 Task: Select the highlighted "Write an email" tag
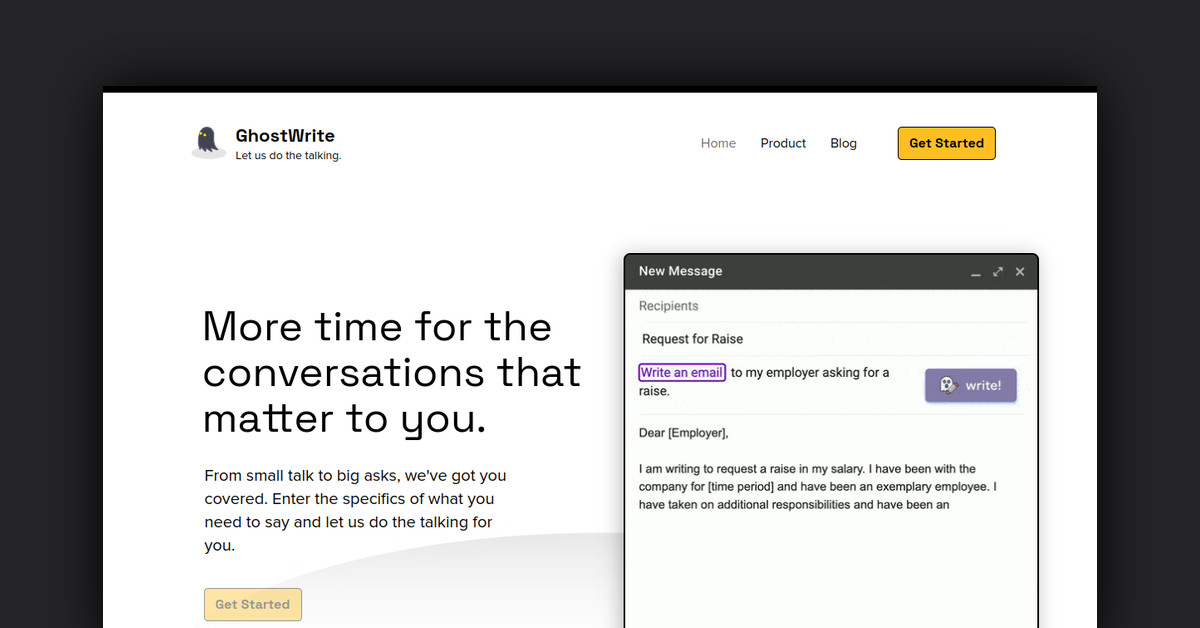click(x=682, y=373)
